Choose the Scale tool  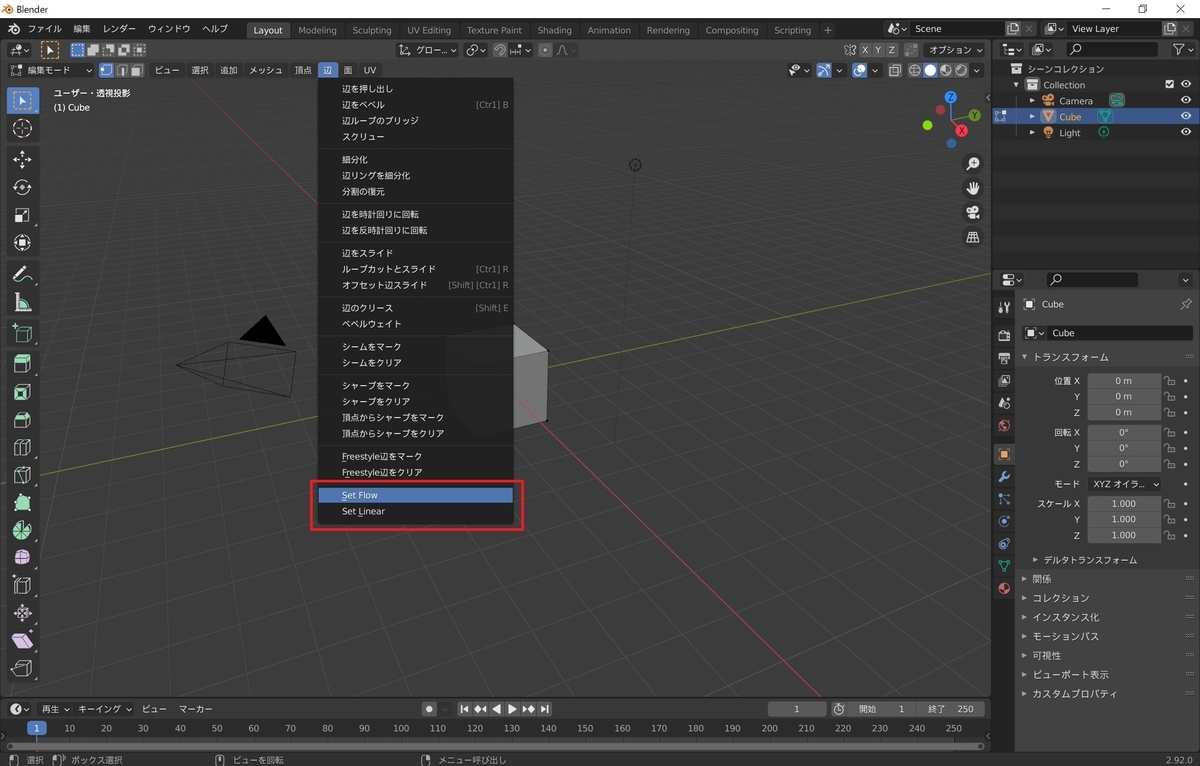[x=22, y=215]
